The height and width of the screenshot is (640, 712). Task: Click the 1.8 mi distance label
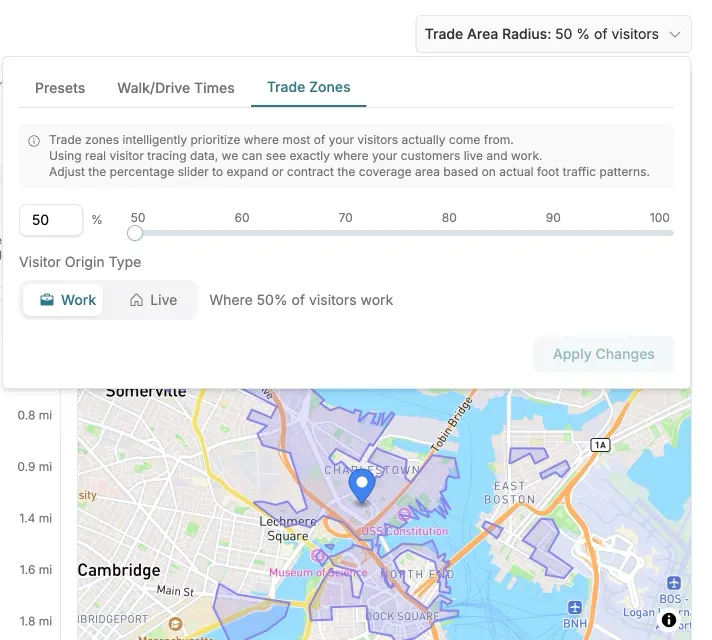(x=35, y=621)
